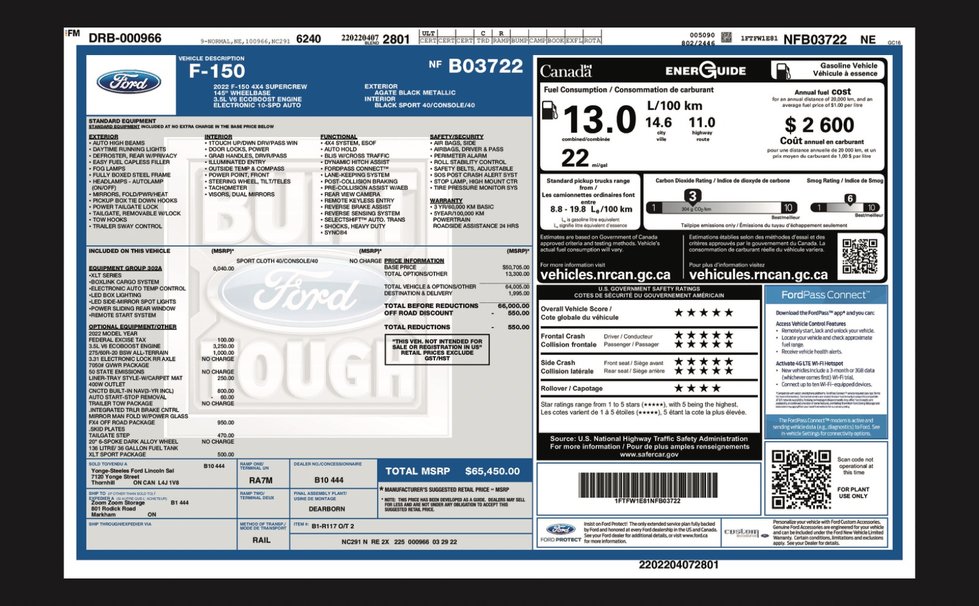979x606 pixels.
Task: Click the Standard Equipment heading
Action: (122, 121)
